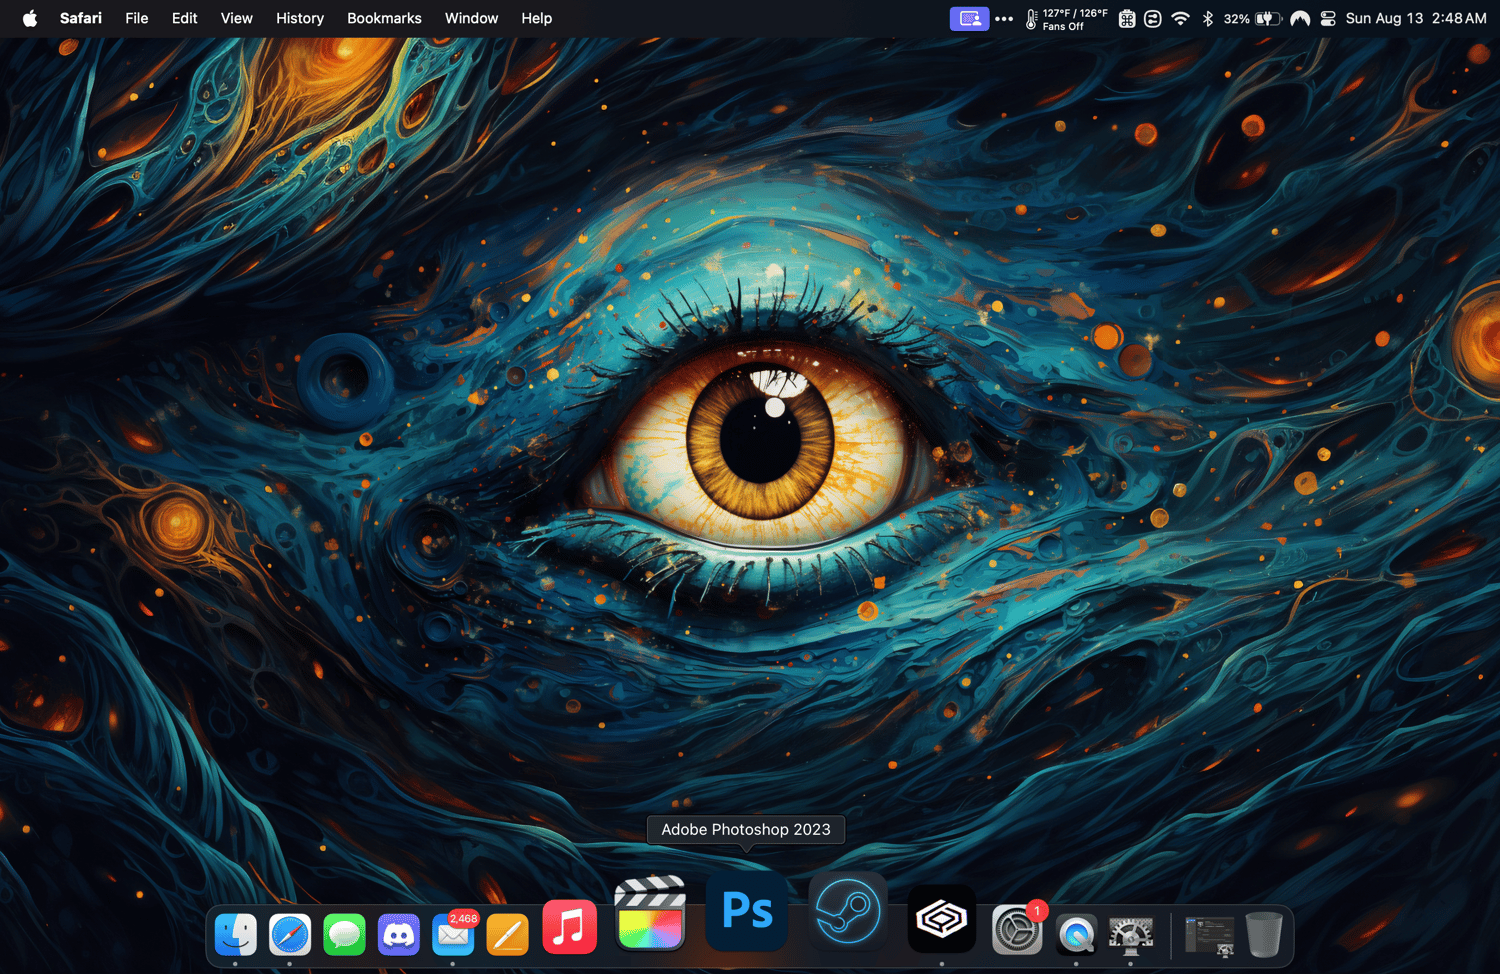Open the Help menu

[x=537, y=18]
